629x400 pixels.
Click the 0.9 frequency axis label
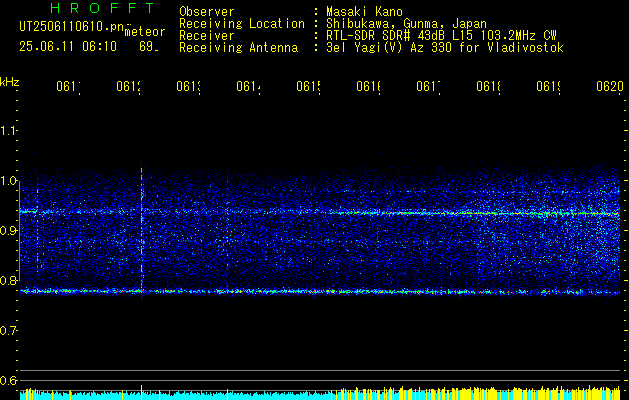click(9, 230)
